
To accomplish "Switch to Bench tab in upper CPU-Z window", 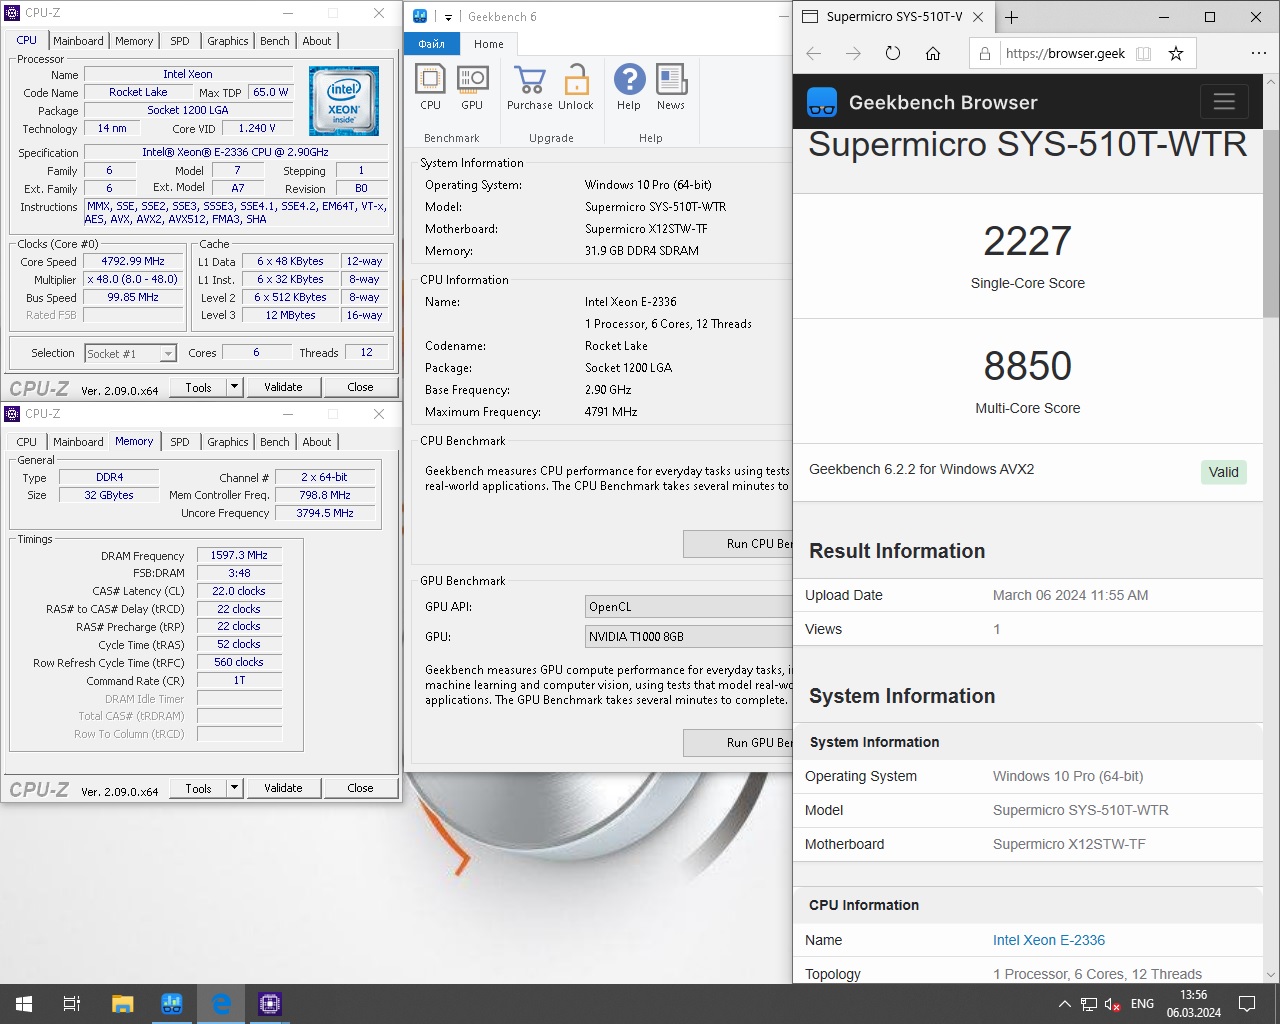I will click(x=275, y=41).
